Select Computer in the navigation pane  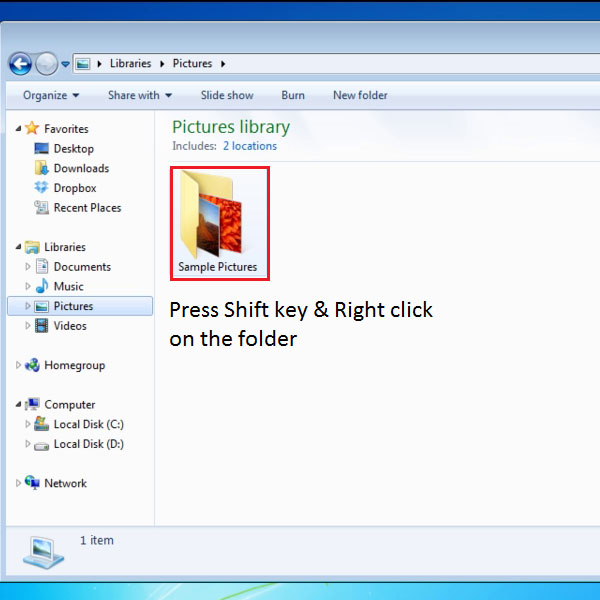[70, 405]
